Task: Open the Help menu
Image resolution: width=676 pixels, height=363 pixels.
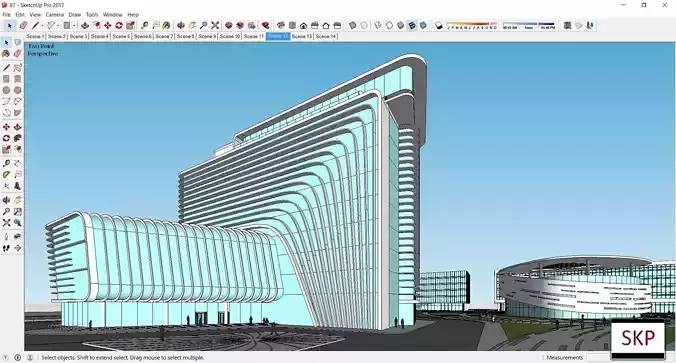Action: tap(133, 15)
